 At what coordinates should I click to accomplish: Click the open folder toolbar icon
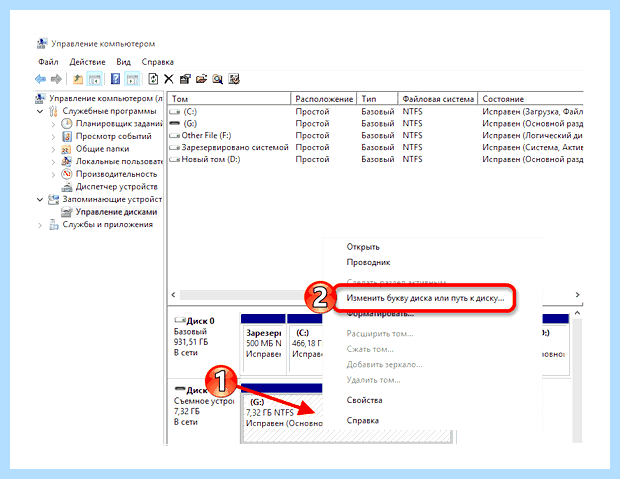tap(201, 79)
